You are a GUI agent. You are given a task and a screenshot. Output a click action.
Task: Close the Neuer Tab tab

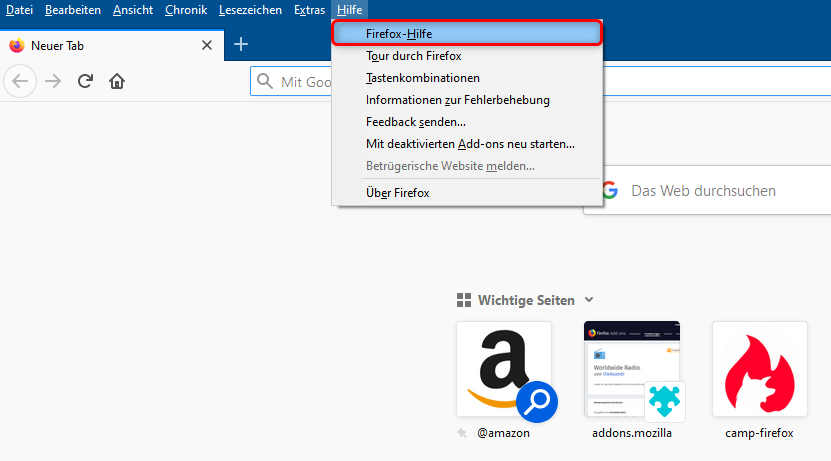point(207,46)
